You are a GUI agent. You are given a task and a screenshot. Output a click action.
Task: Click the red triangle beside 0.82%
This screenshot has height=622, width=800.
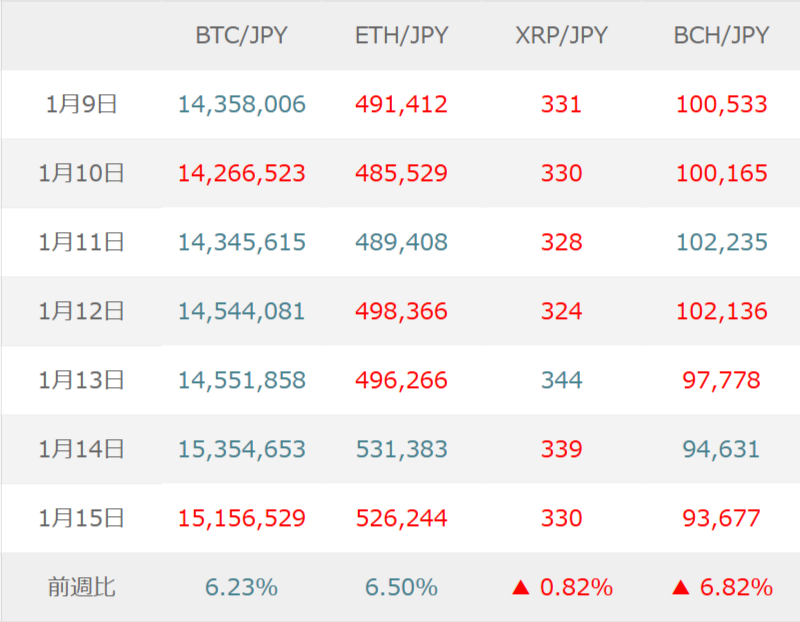coord(520,588)
